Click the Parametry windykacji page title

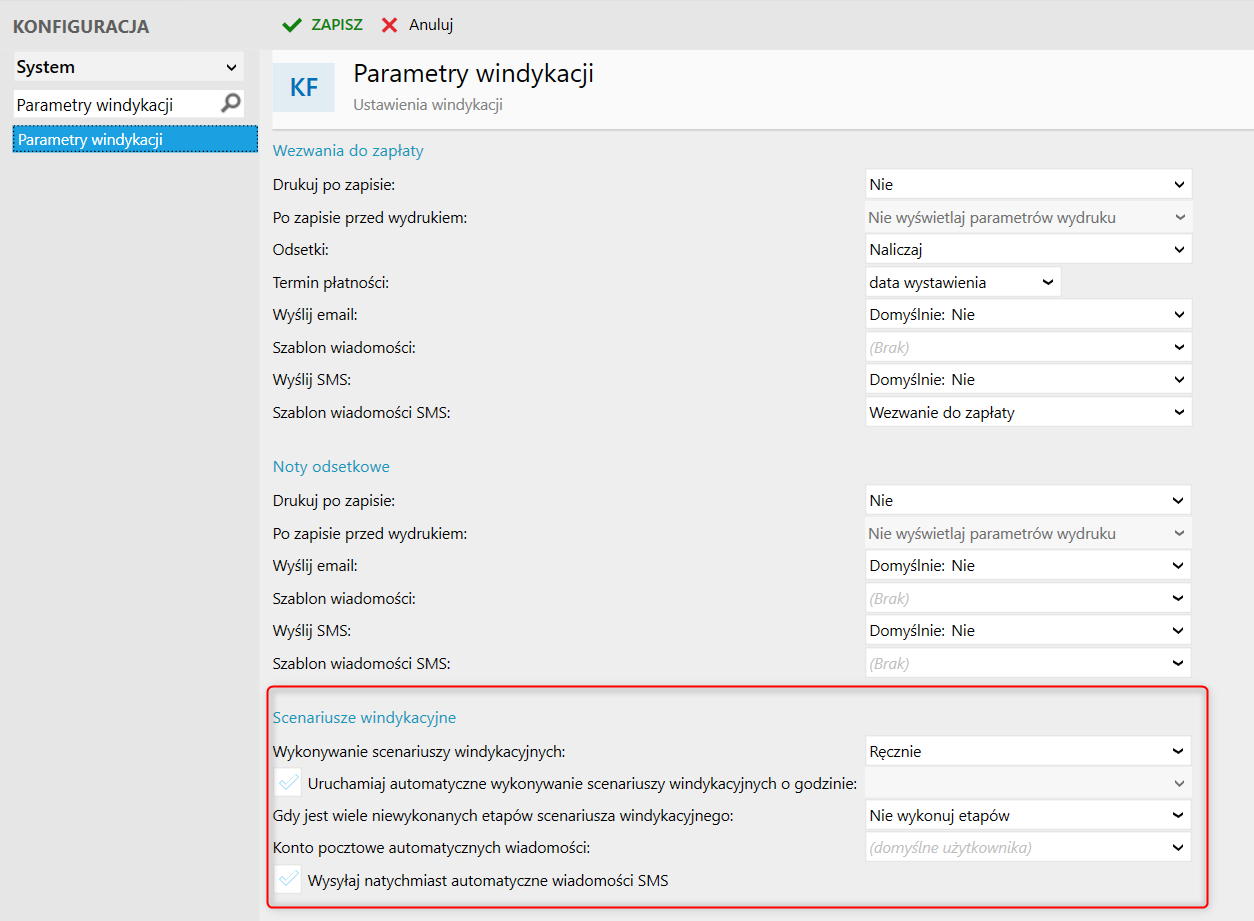[x=474, y=74]
